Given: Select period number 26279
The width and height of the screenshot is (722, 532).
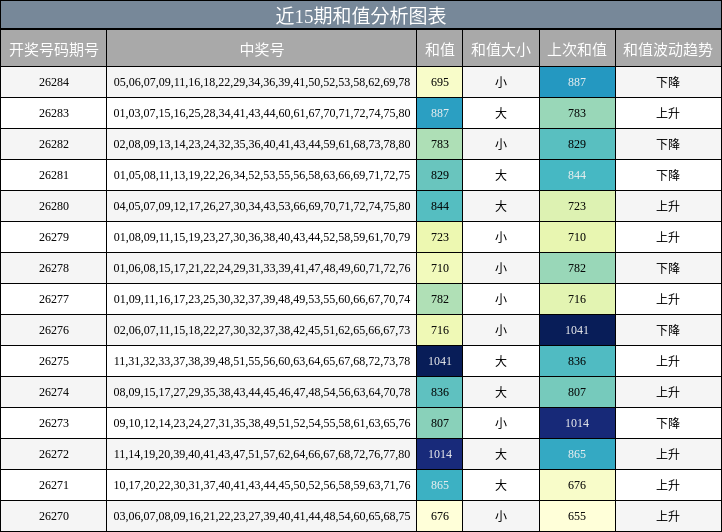Looking at the screenshot, I should (54, 237).
